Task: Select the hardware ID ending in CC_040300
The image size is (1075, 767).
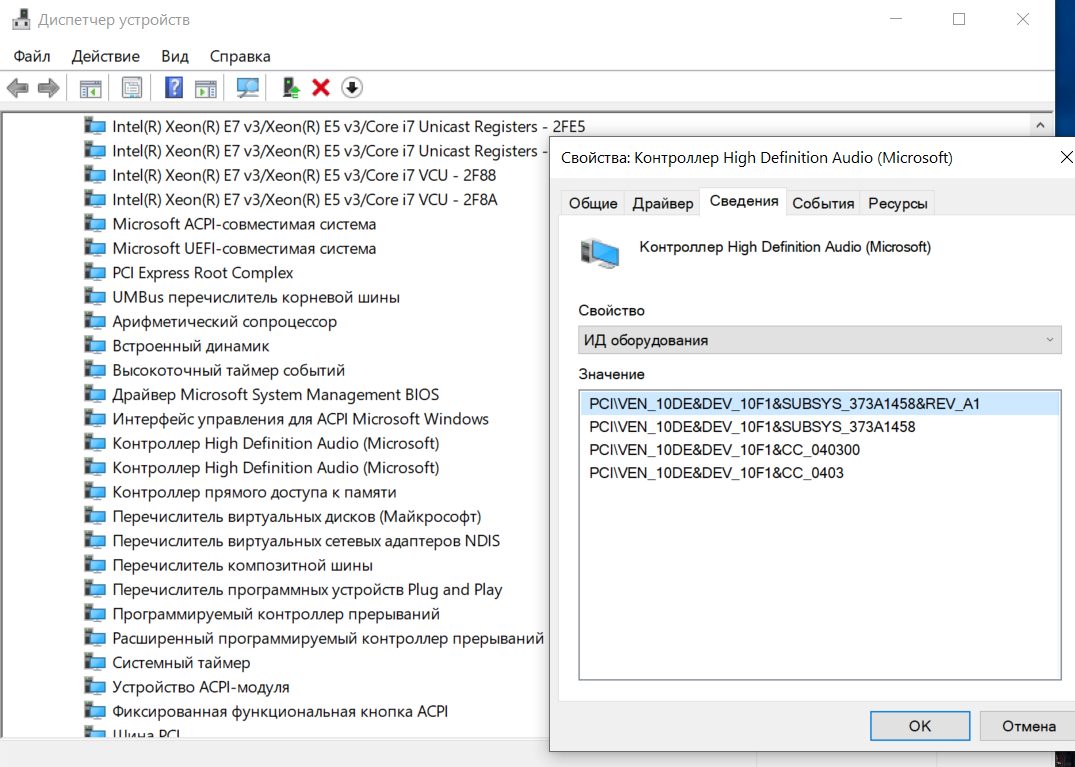Action: (724, 450)
